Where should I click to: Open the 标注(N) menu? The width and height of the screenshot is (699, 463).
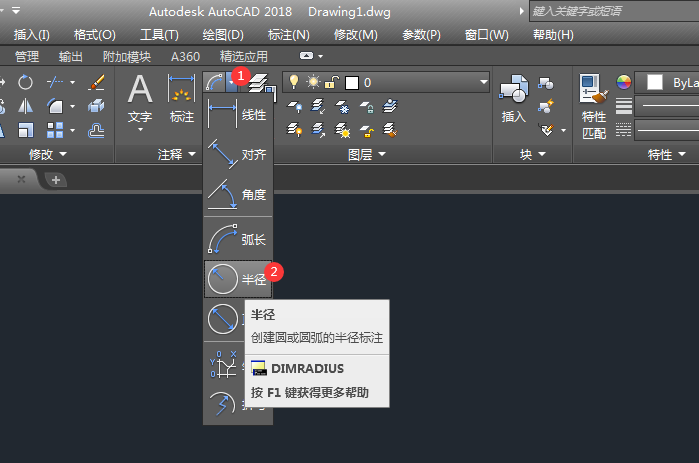[288, 35]
